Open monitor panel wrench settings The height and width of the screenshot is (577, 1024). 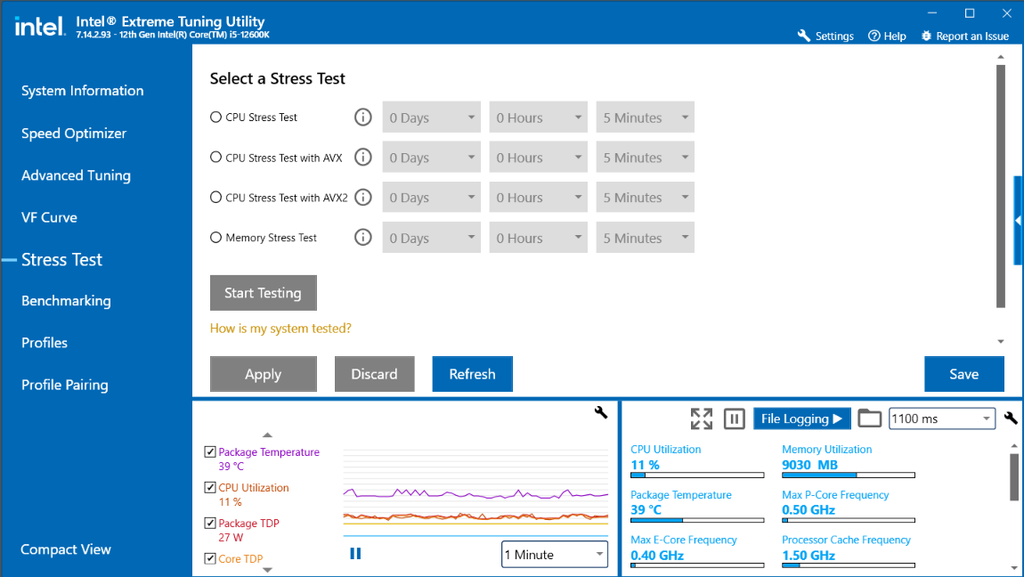point(1010,418)
